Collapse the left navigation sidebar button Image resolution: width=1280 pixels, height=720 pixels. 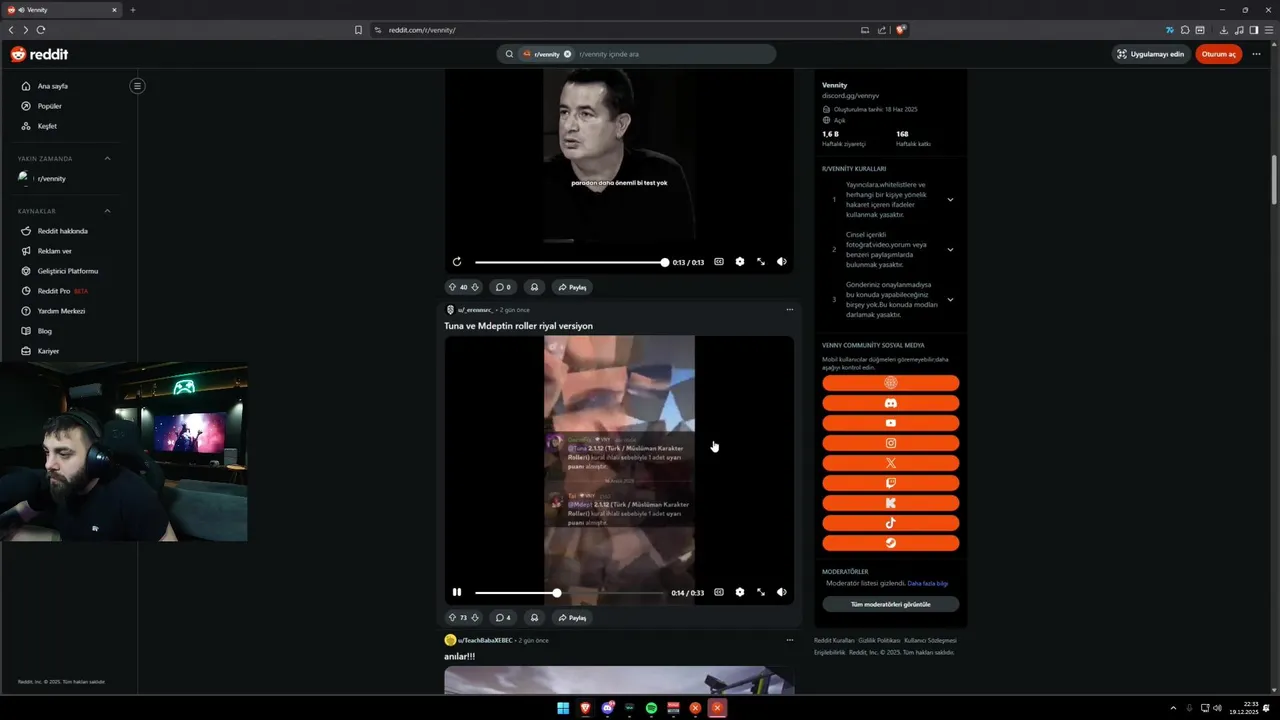137,86
